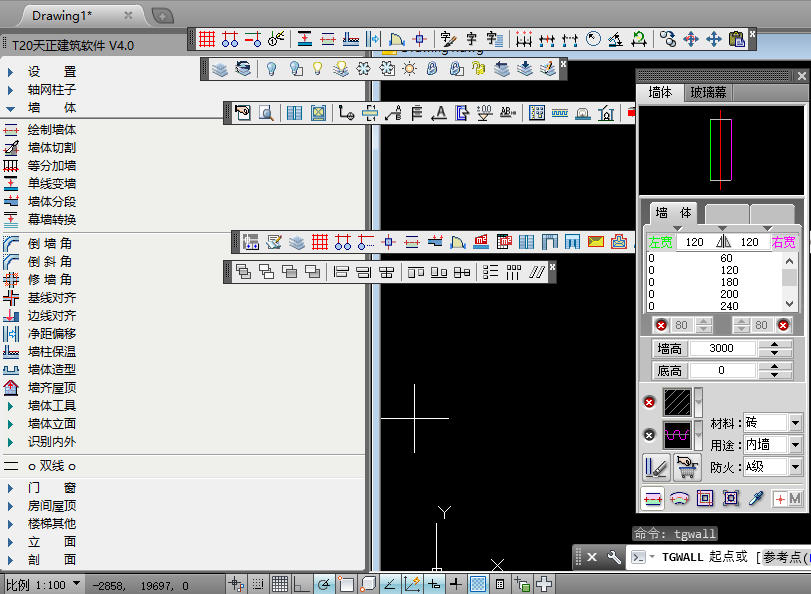This screenshot has height=594, width=811.
Task: Disable the hatch pattern with red X
Action: click(649, 402)
